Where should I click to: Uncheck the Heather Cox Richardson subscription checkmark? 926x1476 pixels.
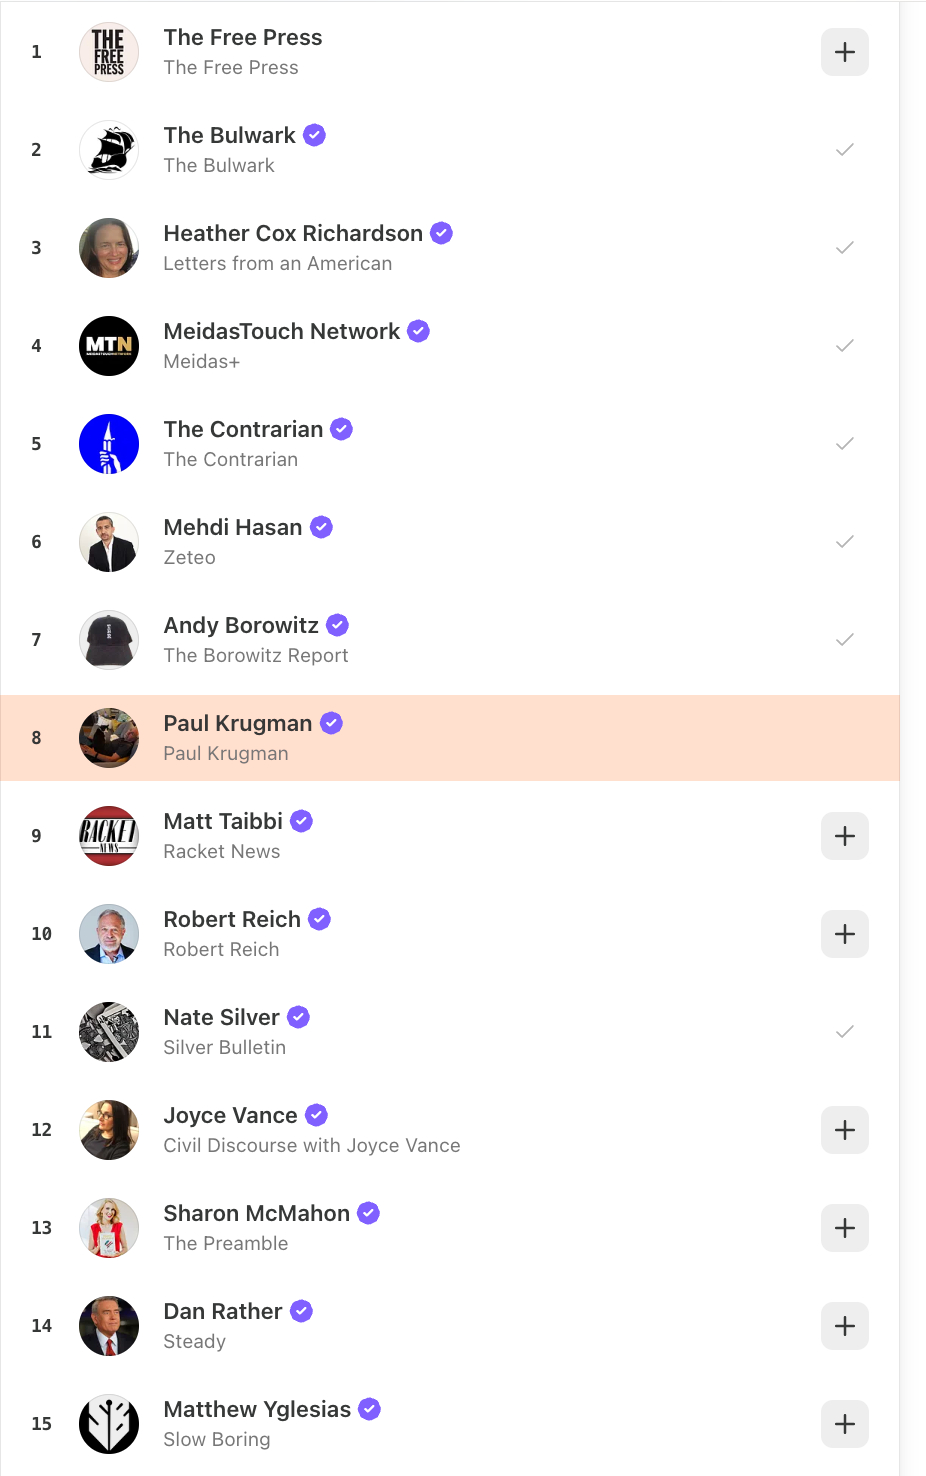coord(844,248)
